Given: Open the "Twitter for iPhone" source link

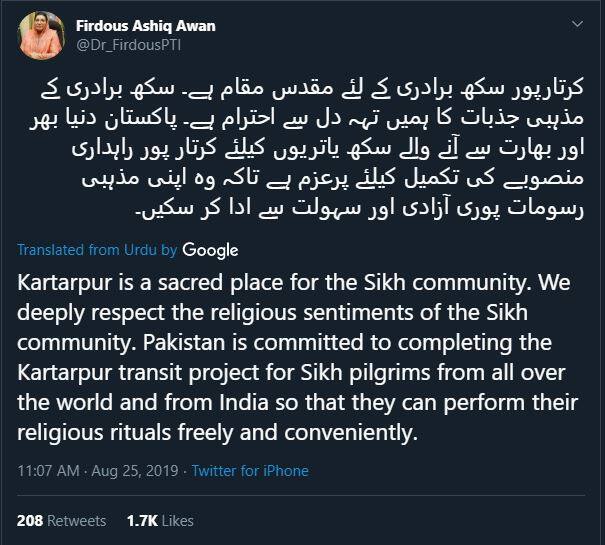Looking at the screenshot, I should tap(250, 470).
